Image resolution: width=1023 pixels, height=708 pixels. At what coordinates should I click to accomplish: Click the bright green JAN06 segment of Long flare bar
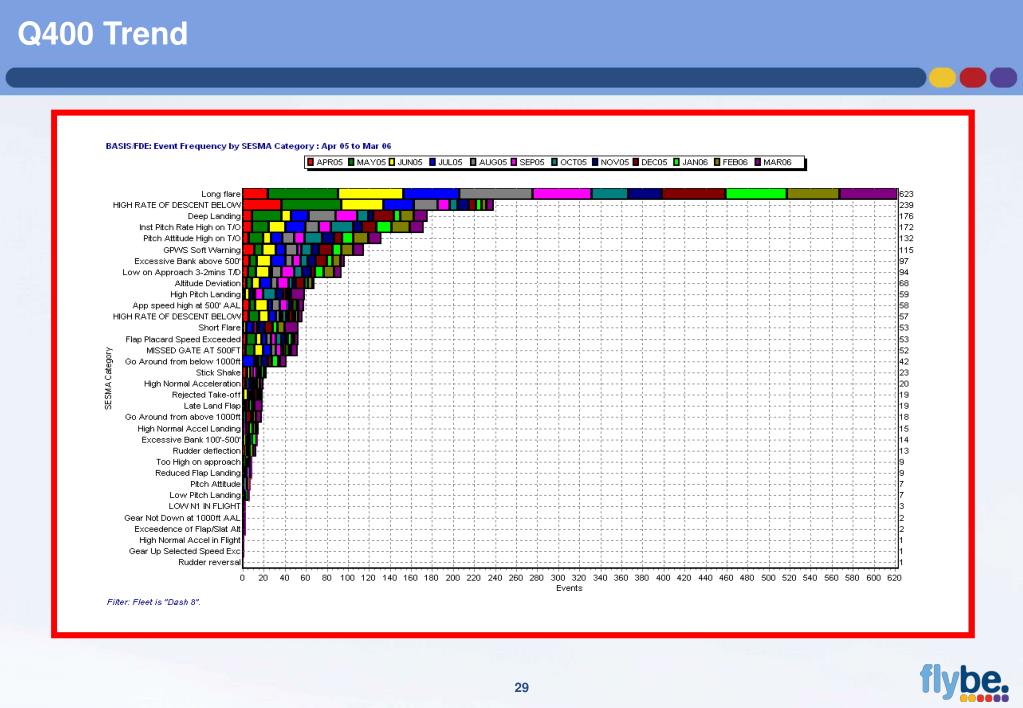pyautogui.click(x=756, y=194)
